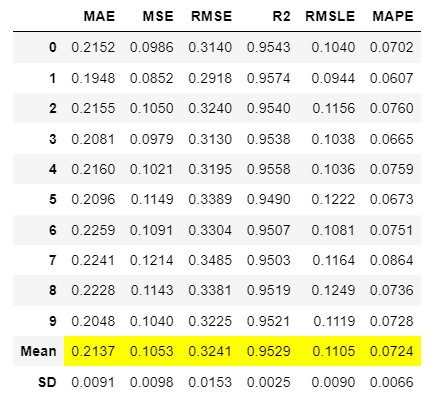Click MAPE value 0.0665
The height and width of the screenshot is (399, 434).
392,139
